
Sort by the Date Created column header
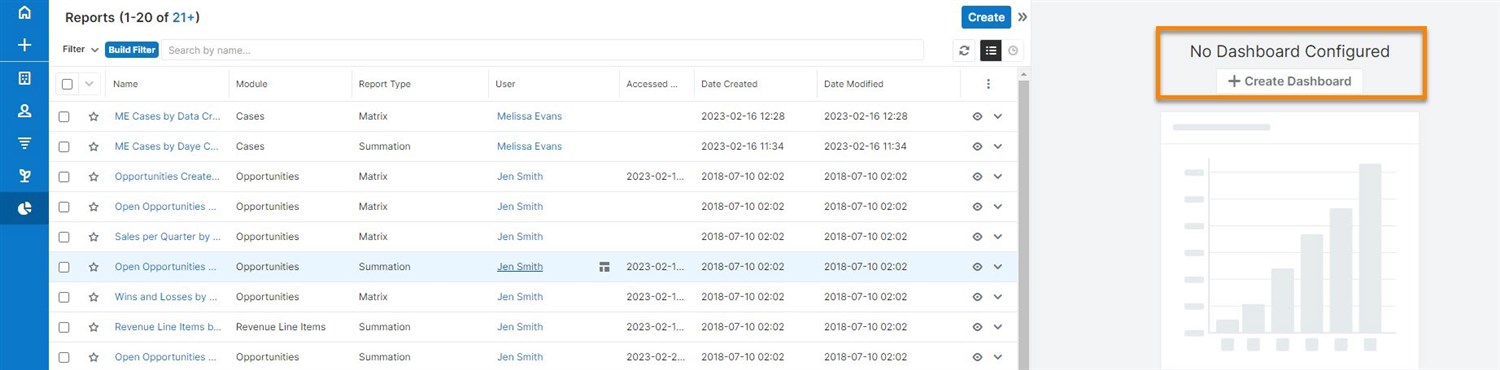tap(729, 84)
